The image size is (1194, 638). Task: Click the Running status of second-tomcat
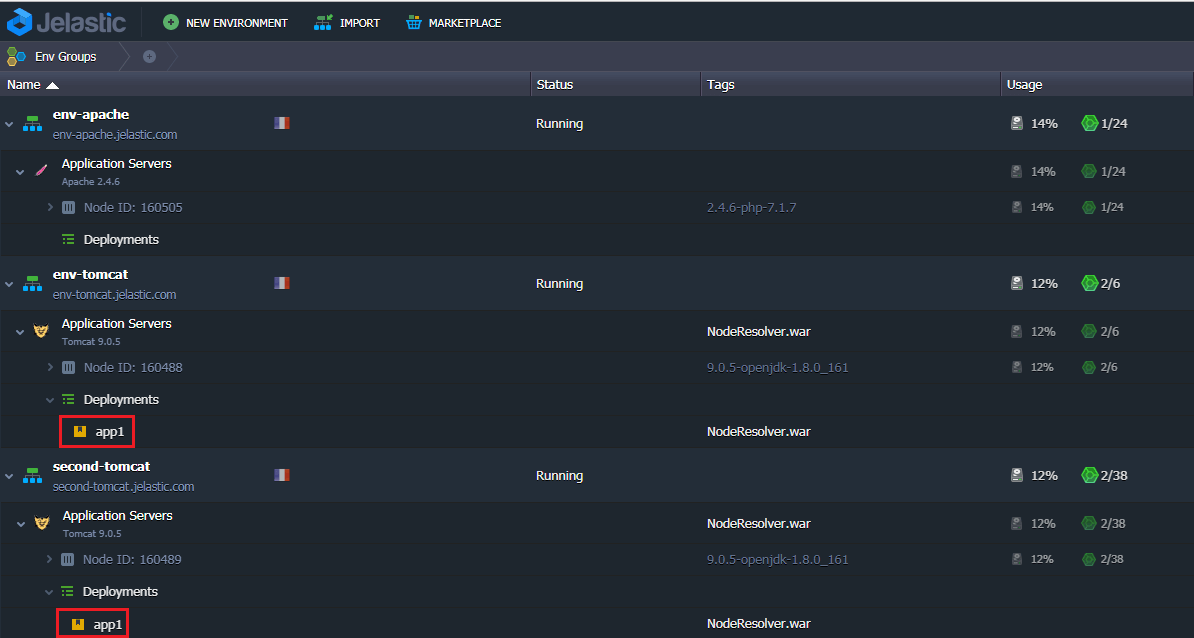click(x=560, y=475)
